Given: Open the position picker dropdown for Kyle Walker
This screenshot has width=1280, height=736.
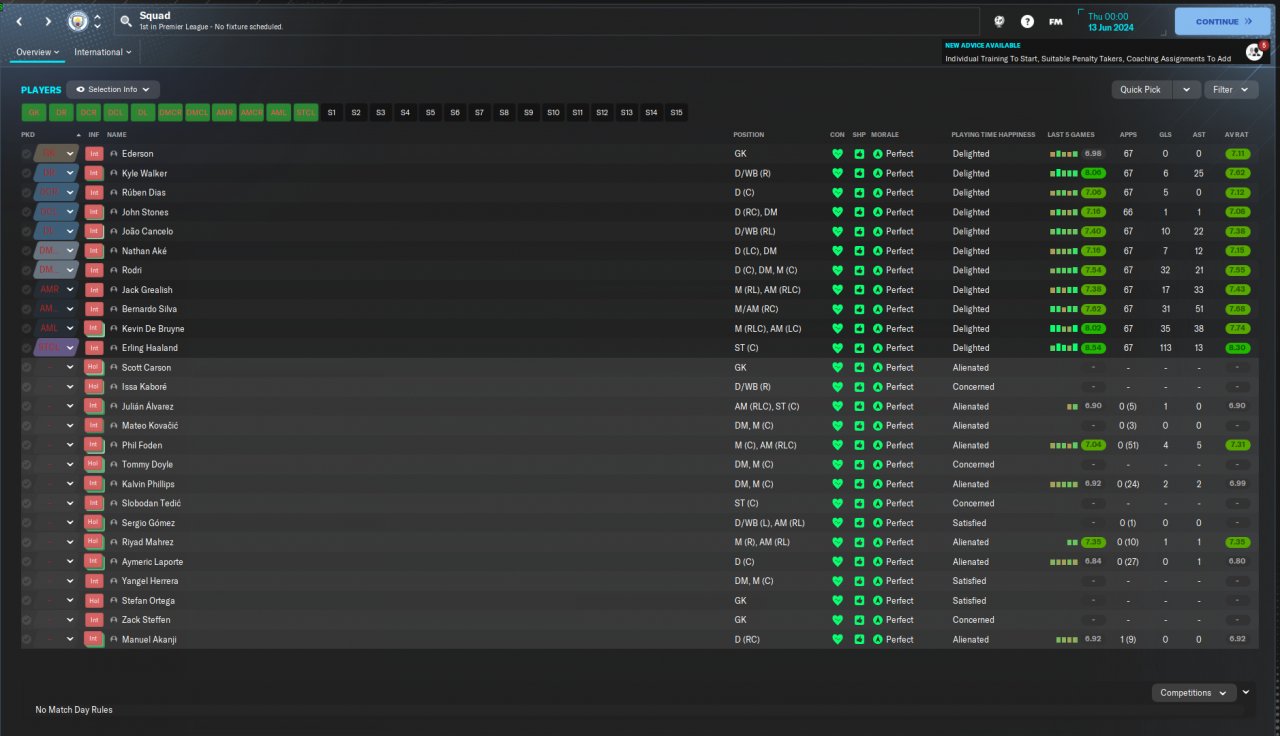Looking at the screenshot, I should [71, 173].
